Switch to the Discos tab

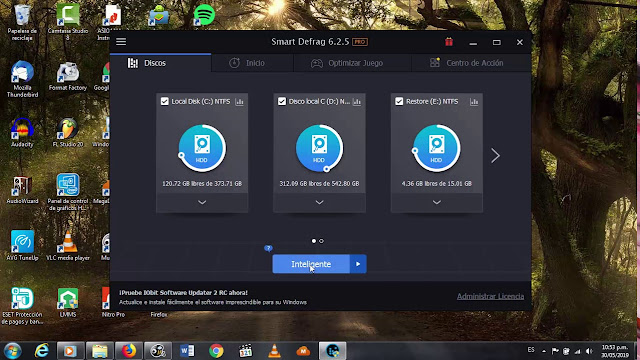160,63
